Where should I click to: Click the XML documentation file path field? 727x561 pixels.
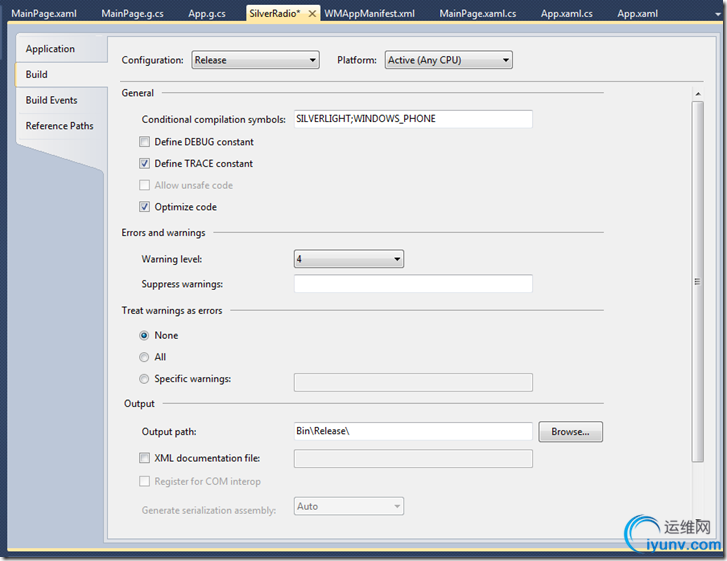click(x=413, y=459)
